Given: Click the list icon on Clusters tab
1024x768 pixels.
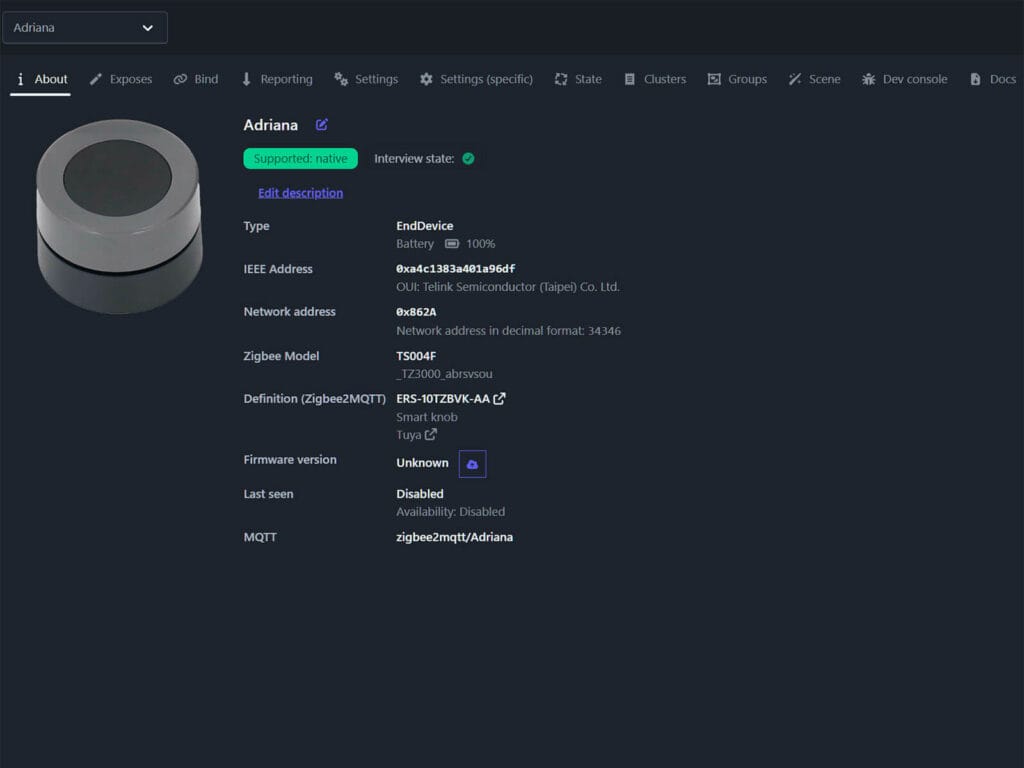Looking at the screenshot, I should [x=630, y=79].
